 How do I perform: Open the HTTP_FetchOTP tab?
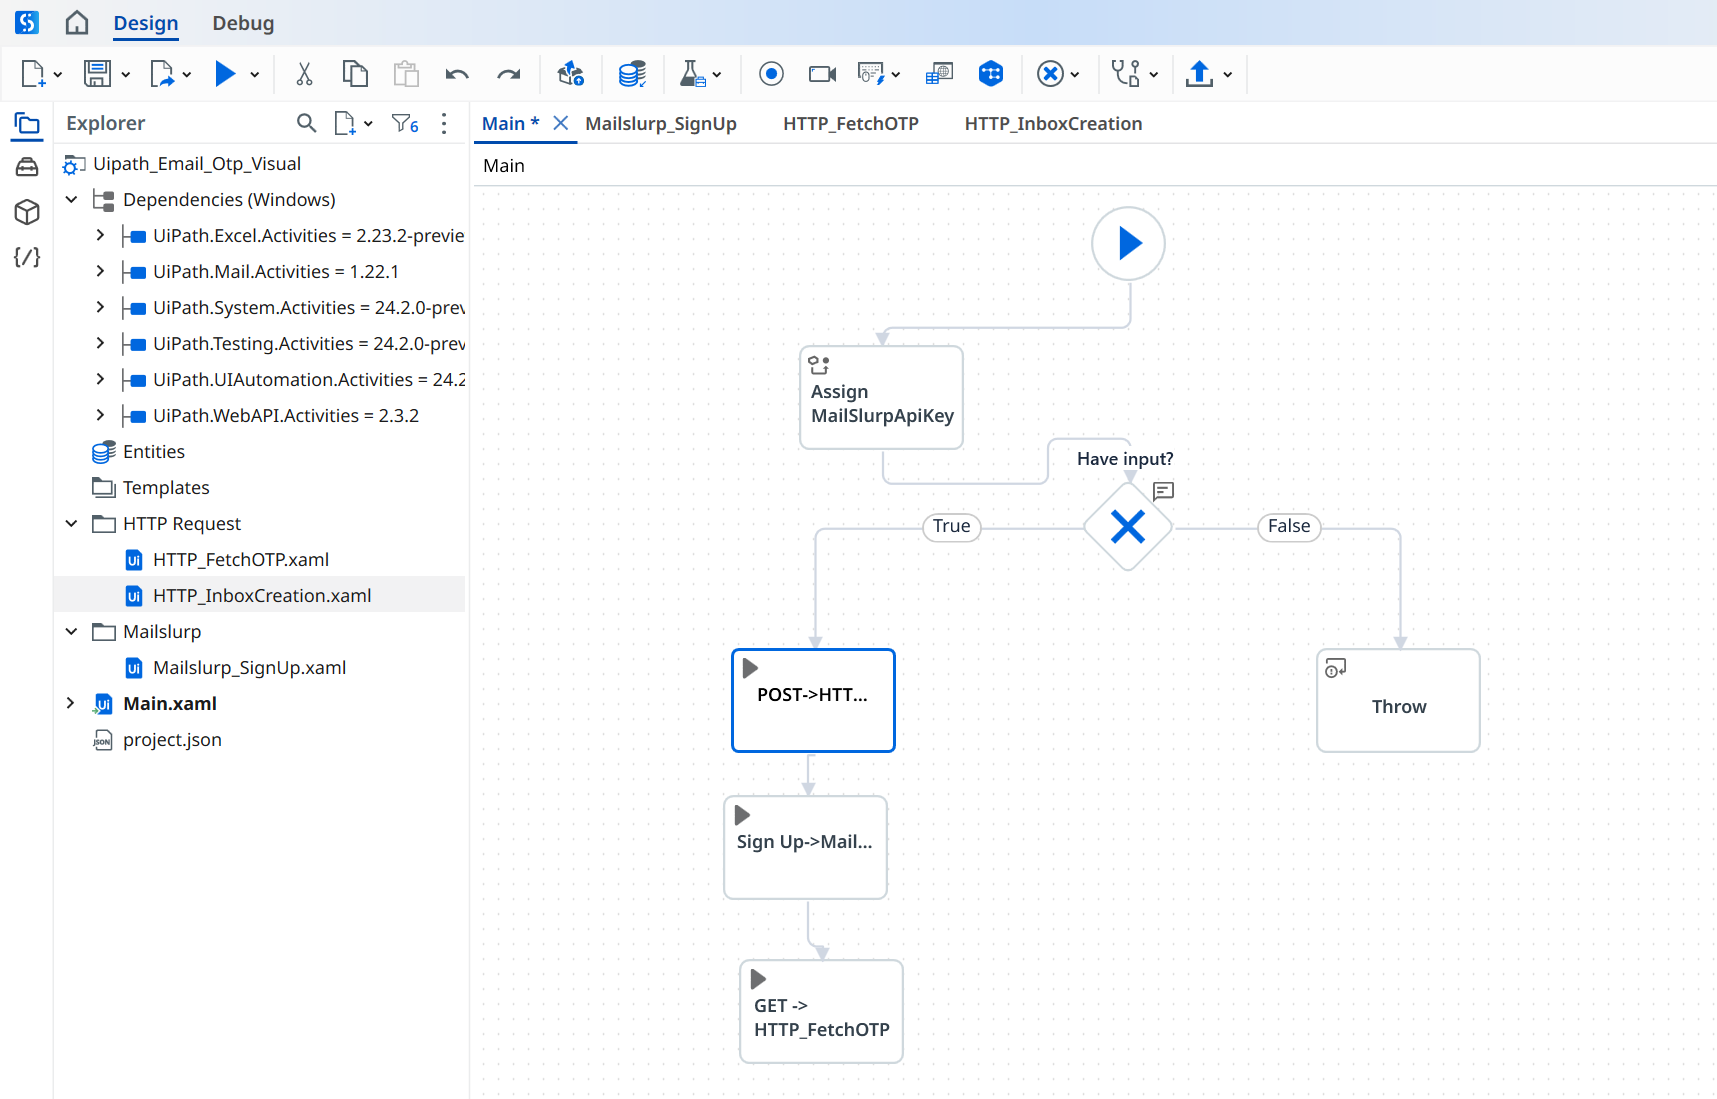tap(850, 123)
